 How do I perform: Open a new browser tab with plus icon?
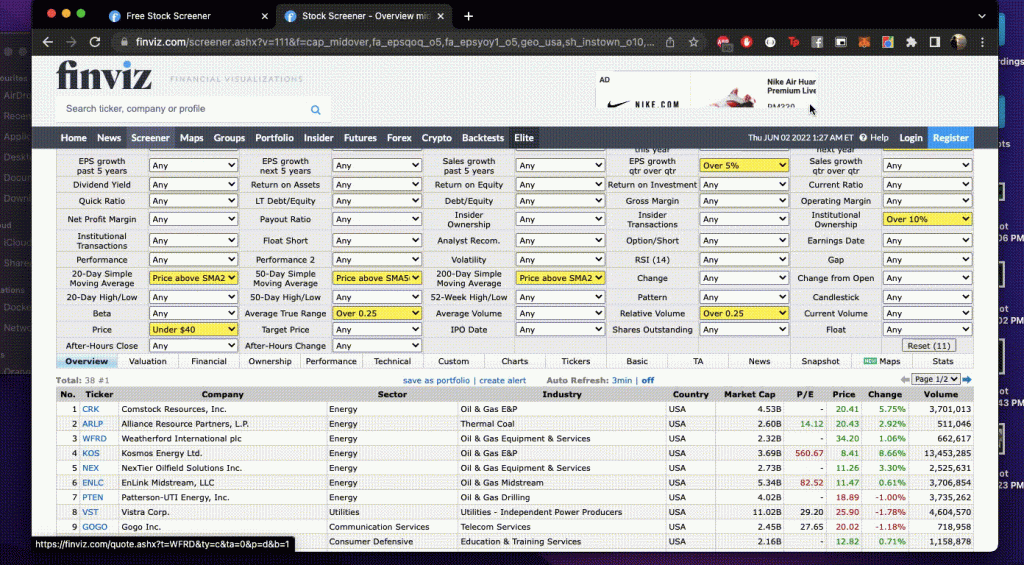click(x=468, y=16)
